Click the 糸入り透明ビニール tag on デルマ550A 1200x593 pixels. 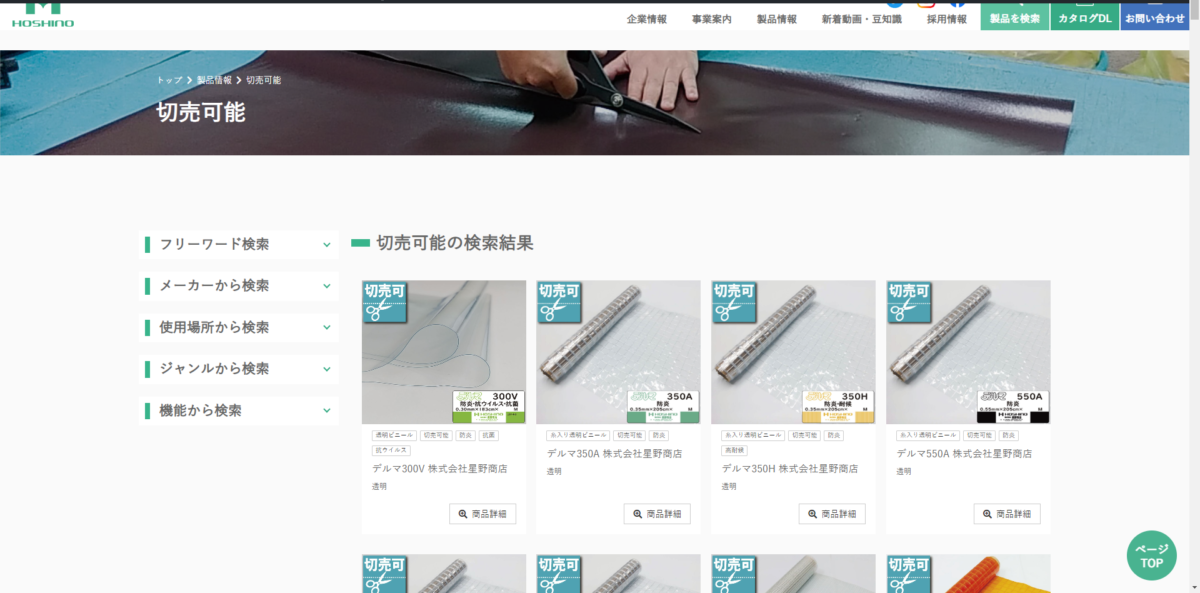[x=928, y=436]
